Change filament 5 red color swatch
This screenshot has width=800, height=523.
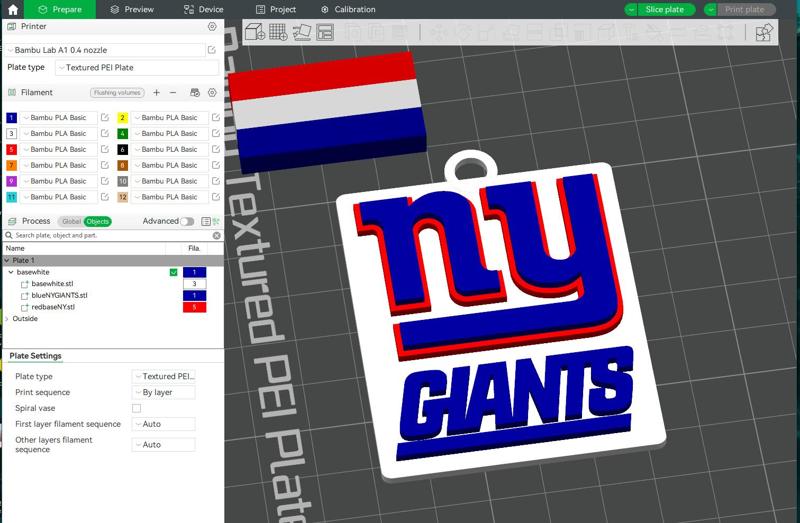click(11, 150)
